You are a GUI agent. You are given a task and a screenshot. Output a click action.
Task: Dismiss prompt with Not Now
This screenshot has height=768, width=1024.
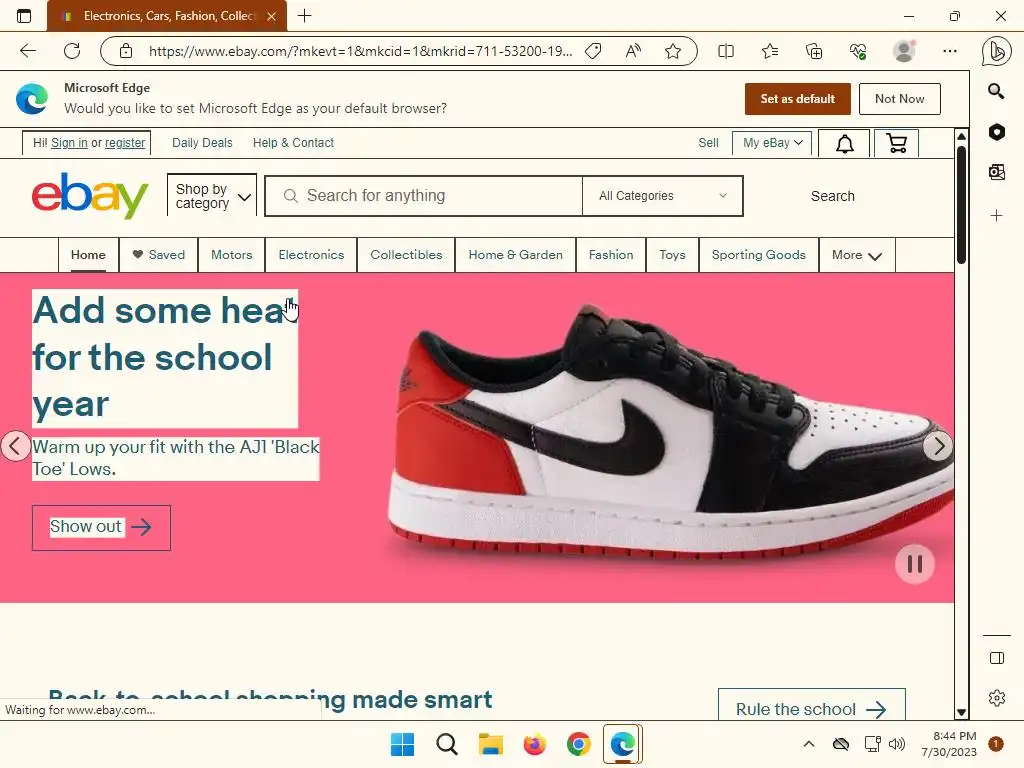(899, 99)
